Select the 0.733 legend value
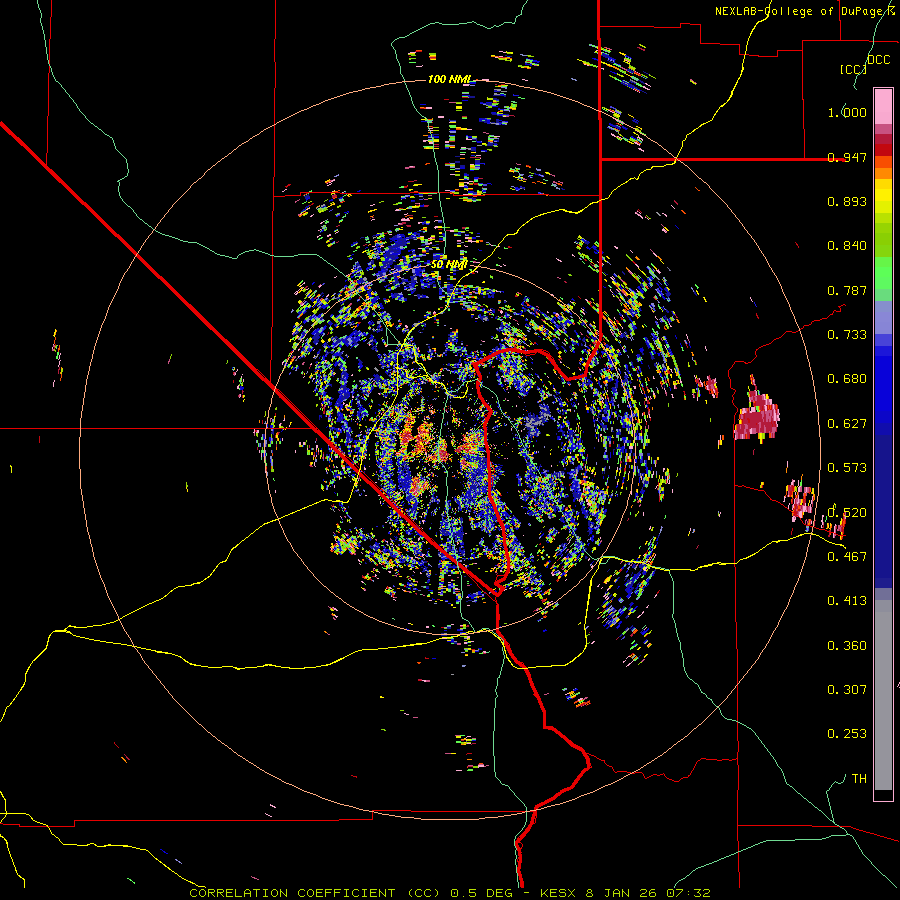This screenshot has width=900, height=900. point(847,335)
